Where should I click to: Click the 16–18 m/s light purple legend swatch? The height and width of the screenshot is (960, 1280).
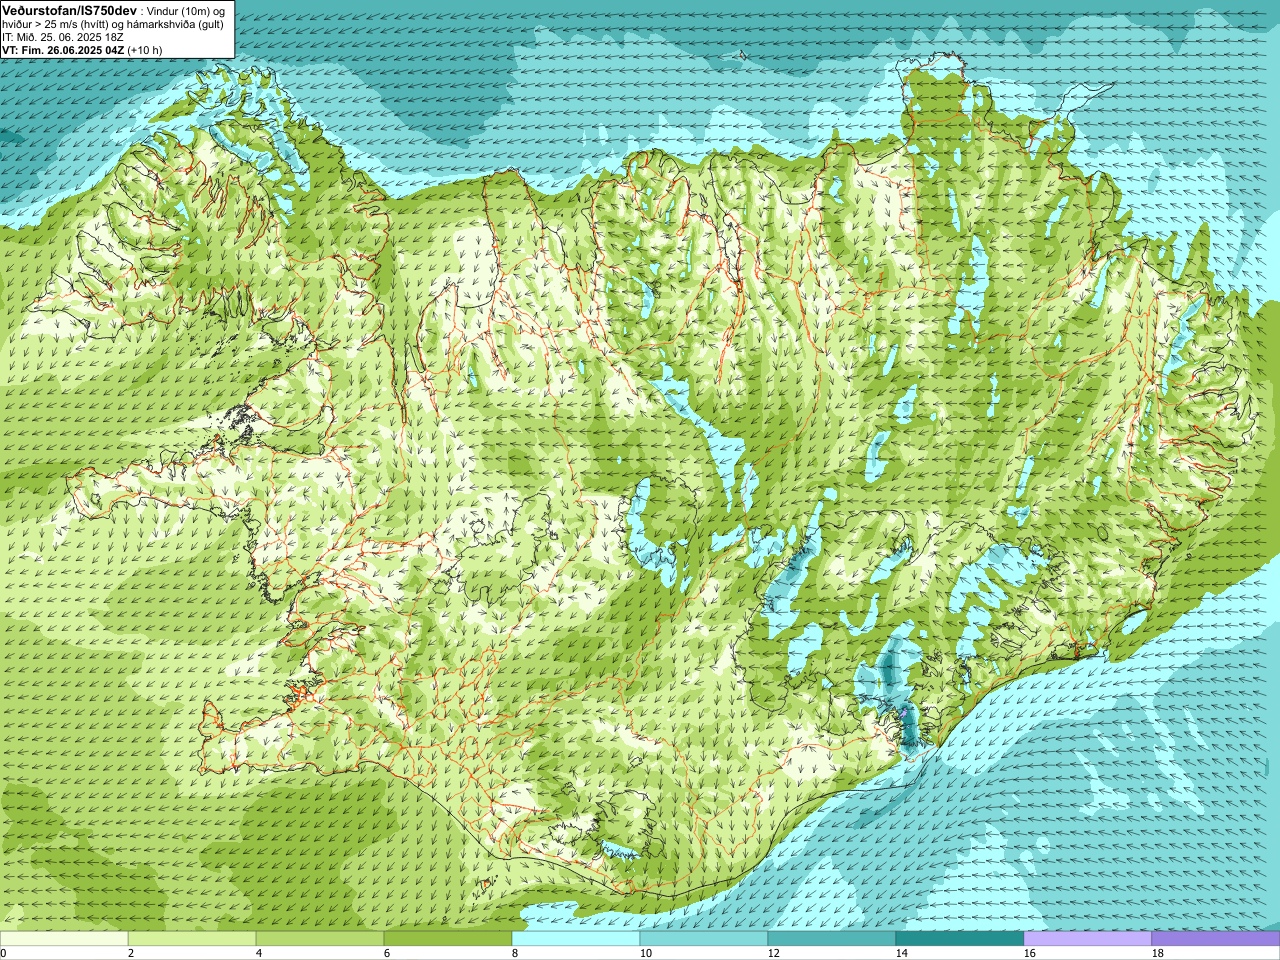point(1088,939)
